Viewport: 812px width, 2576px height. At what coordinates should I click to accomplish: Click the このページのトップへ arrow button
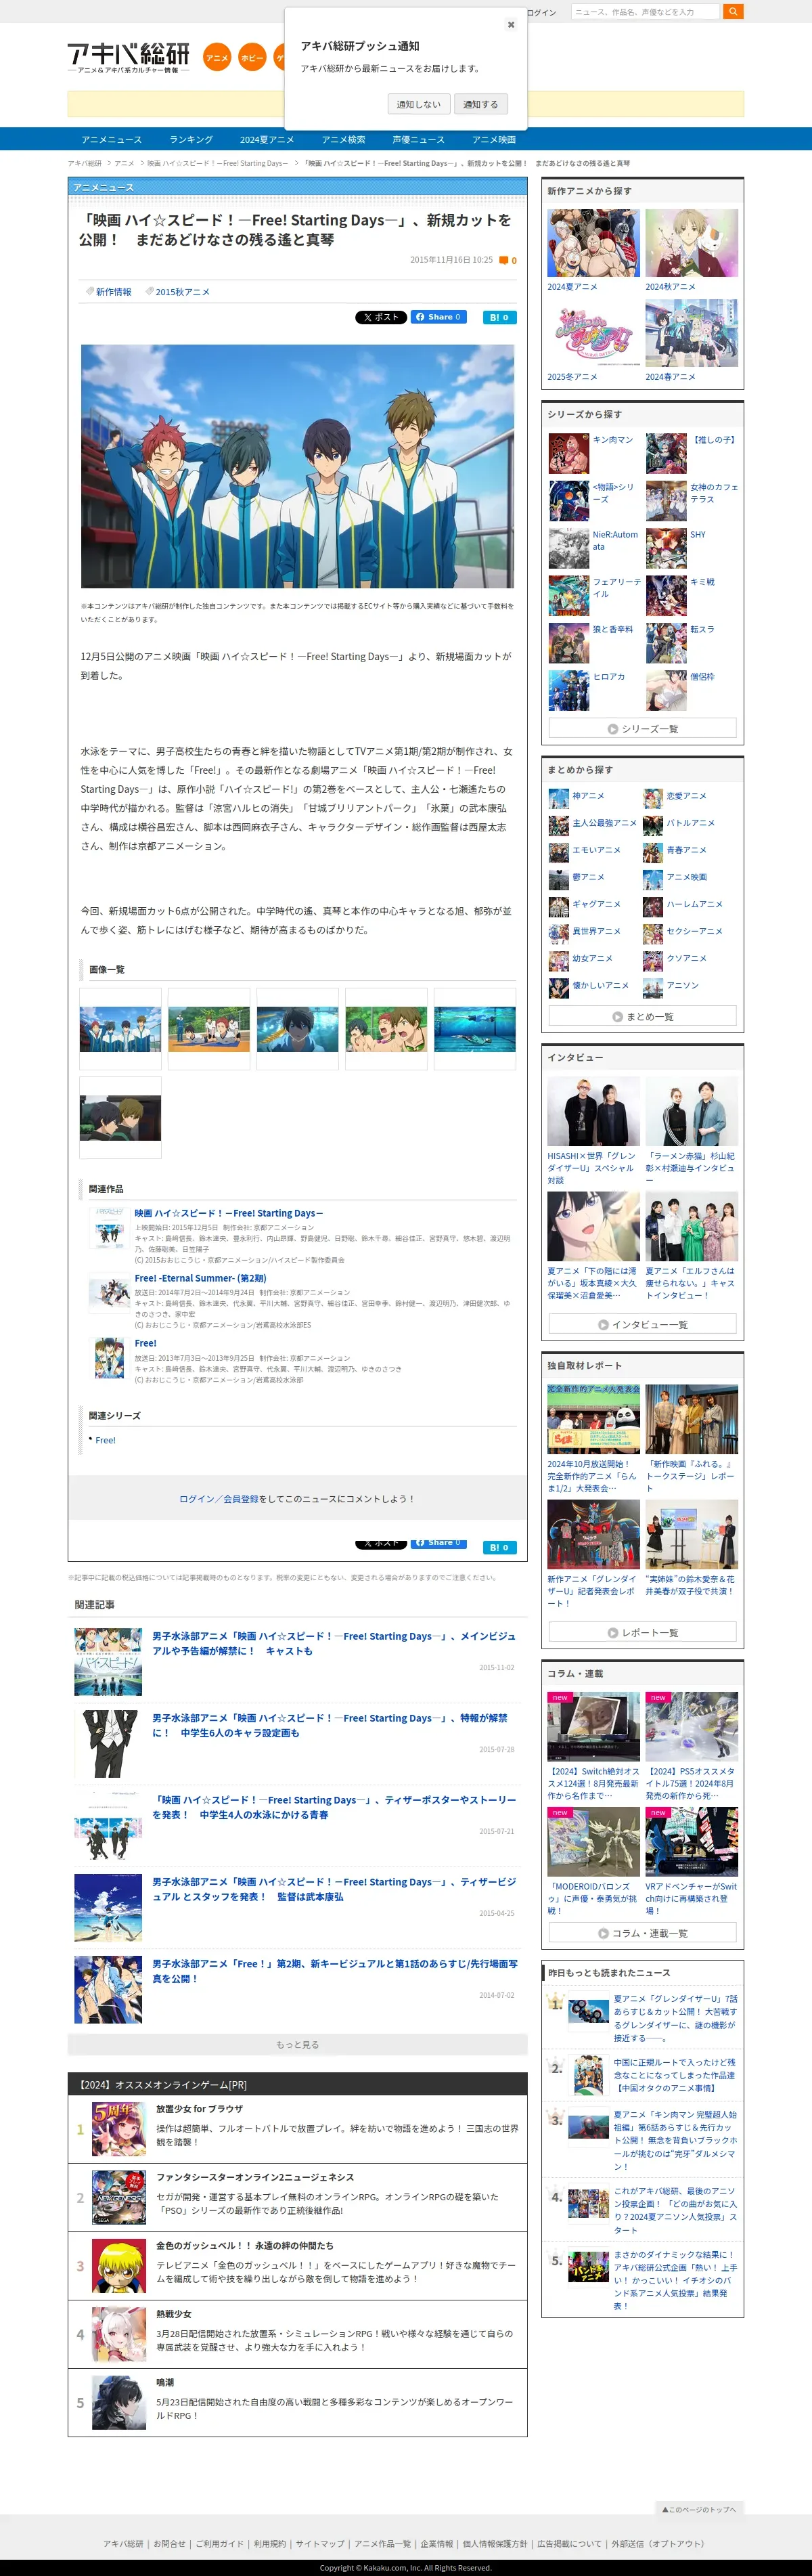pos(699,2508)
